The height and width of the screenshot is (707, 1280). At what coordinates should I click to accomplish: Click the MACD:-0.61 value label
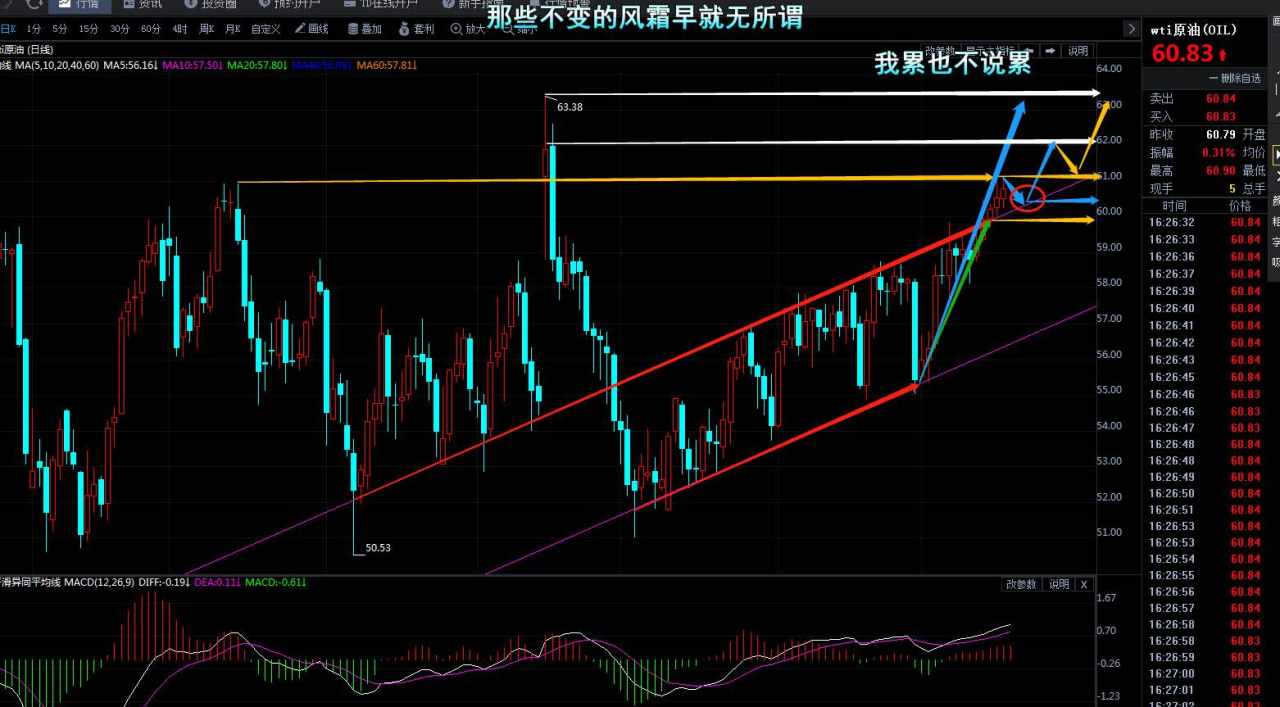277,582
